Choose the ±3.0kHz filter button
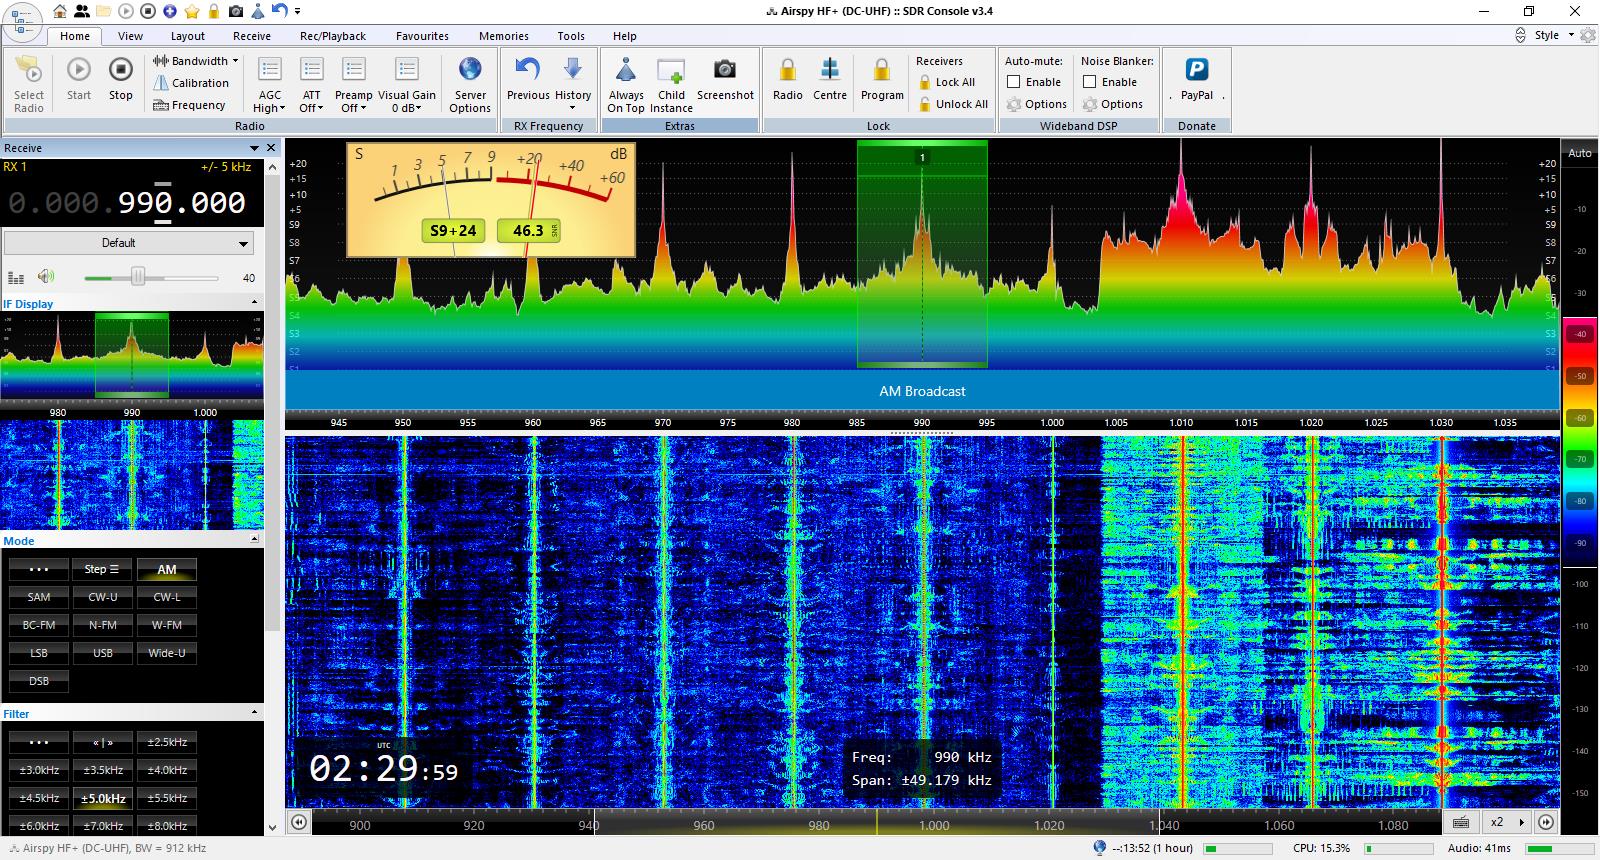This screenshot has height=860, width=1600. pos(39,770)
